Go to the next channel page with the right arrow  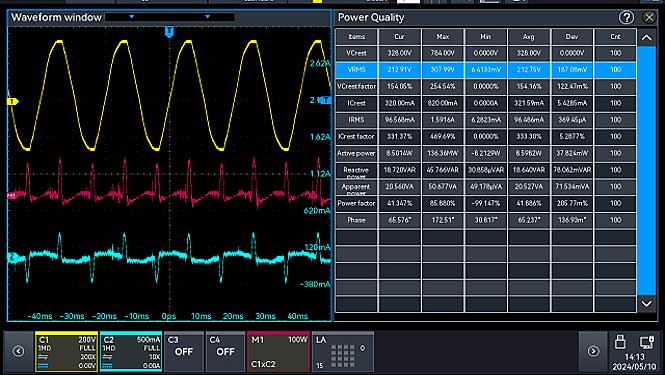coord(593,351)
